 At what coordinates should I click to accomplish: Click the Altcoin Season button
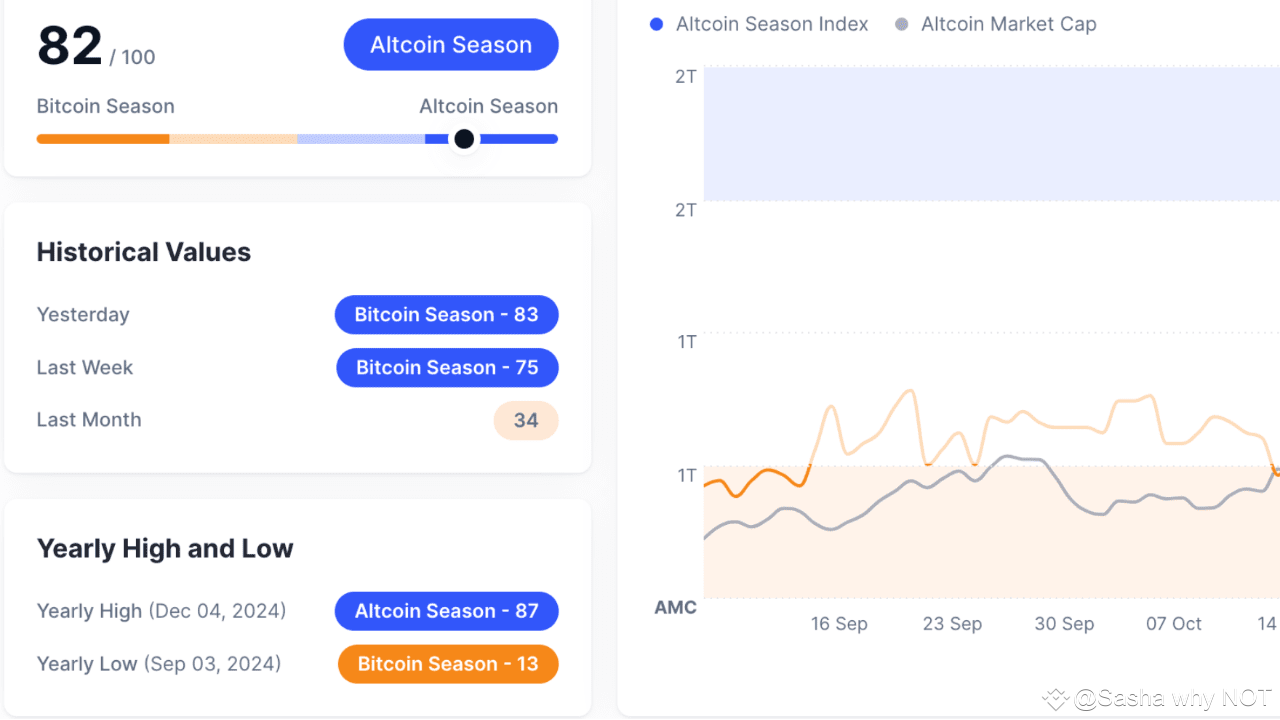(x=450, y=44)
